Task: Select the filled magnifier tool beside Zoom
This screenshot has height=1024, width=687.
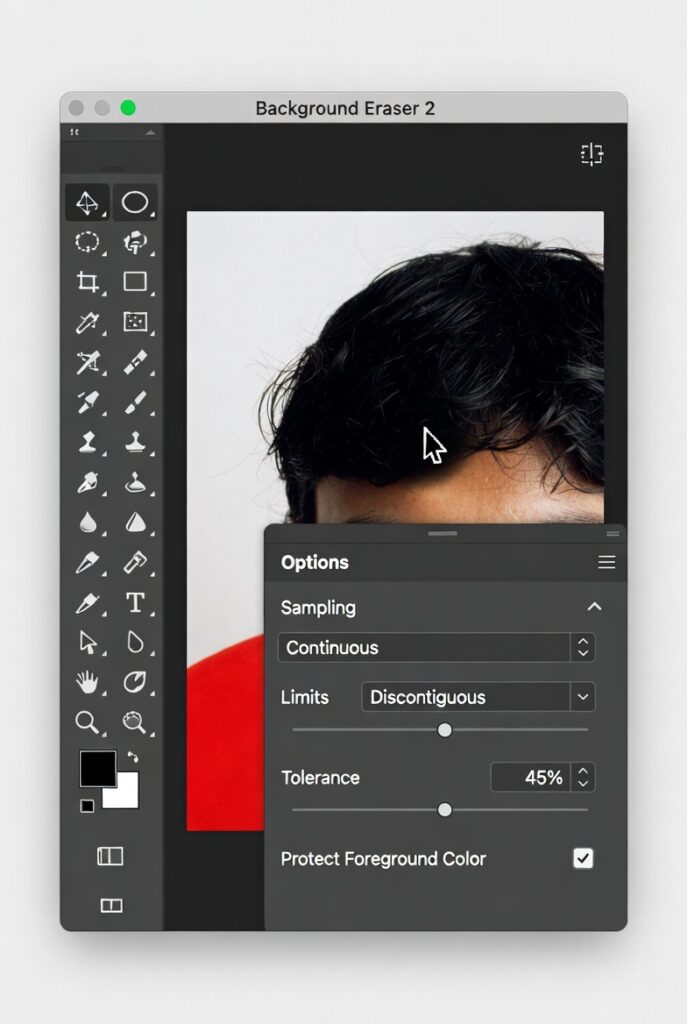Action: (x=135, y=723)
